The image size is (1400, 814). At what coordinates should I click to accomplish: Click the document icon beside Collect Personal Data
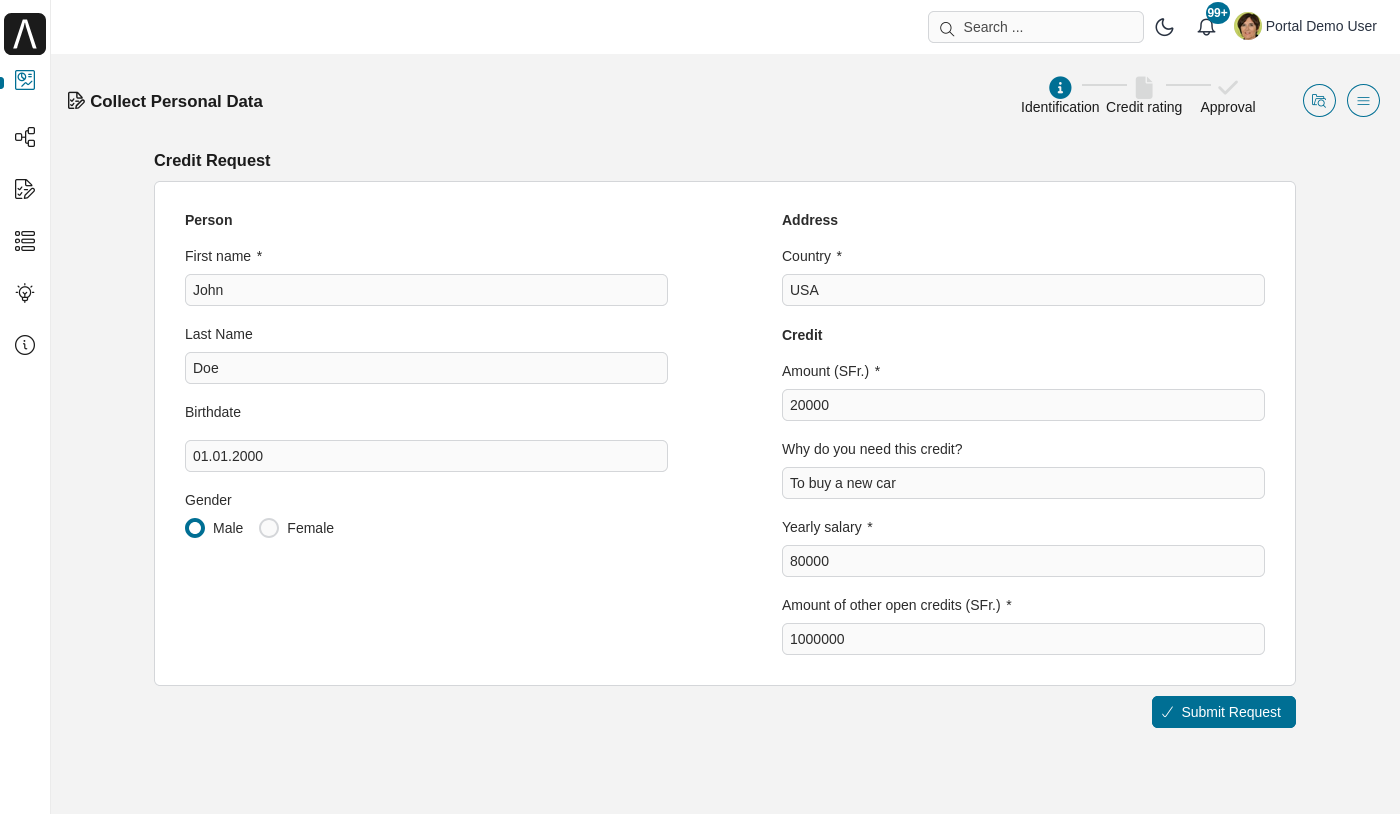pyautogui.click(x=76, y=100)
